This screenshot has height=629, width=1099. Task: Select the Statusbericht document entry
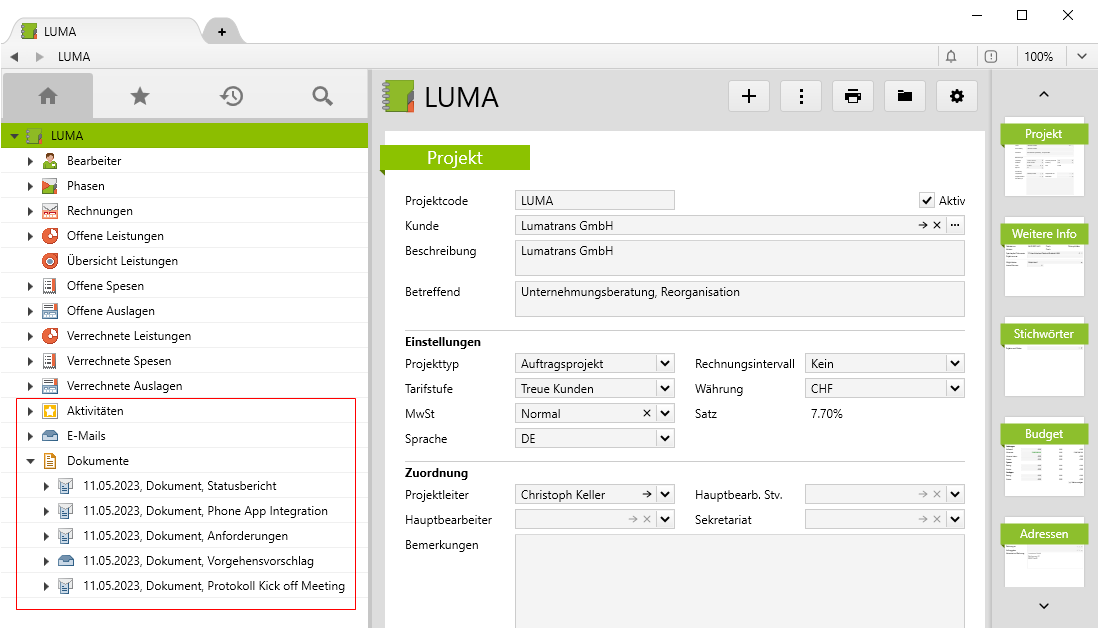coord(180,486)
